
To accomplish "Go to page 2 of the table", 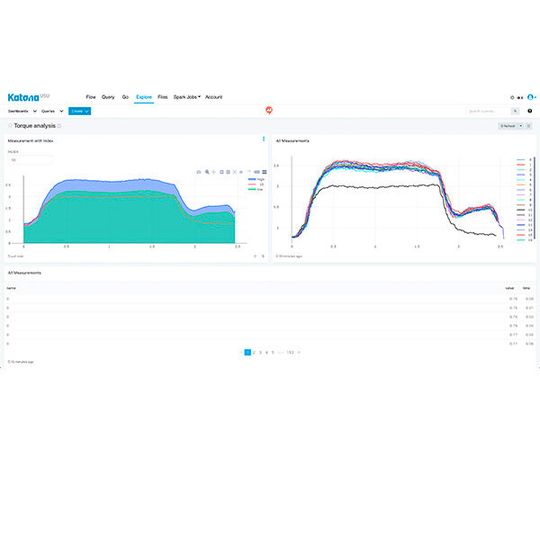I will (254, 352).
